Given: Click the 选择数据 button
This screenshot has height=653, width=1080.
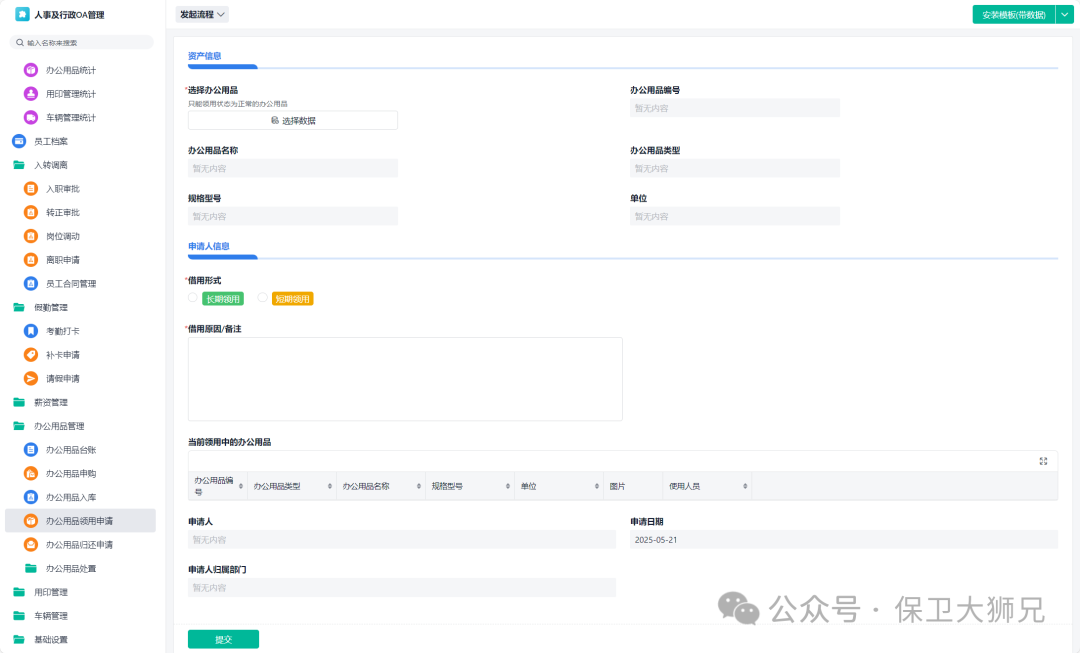Looking at the screenshot, I should [x=292, y=120].
